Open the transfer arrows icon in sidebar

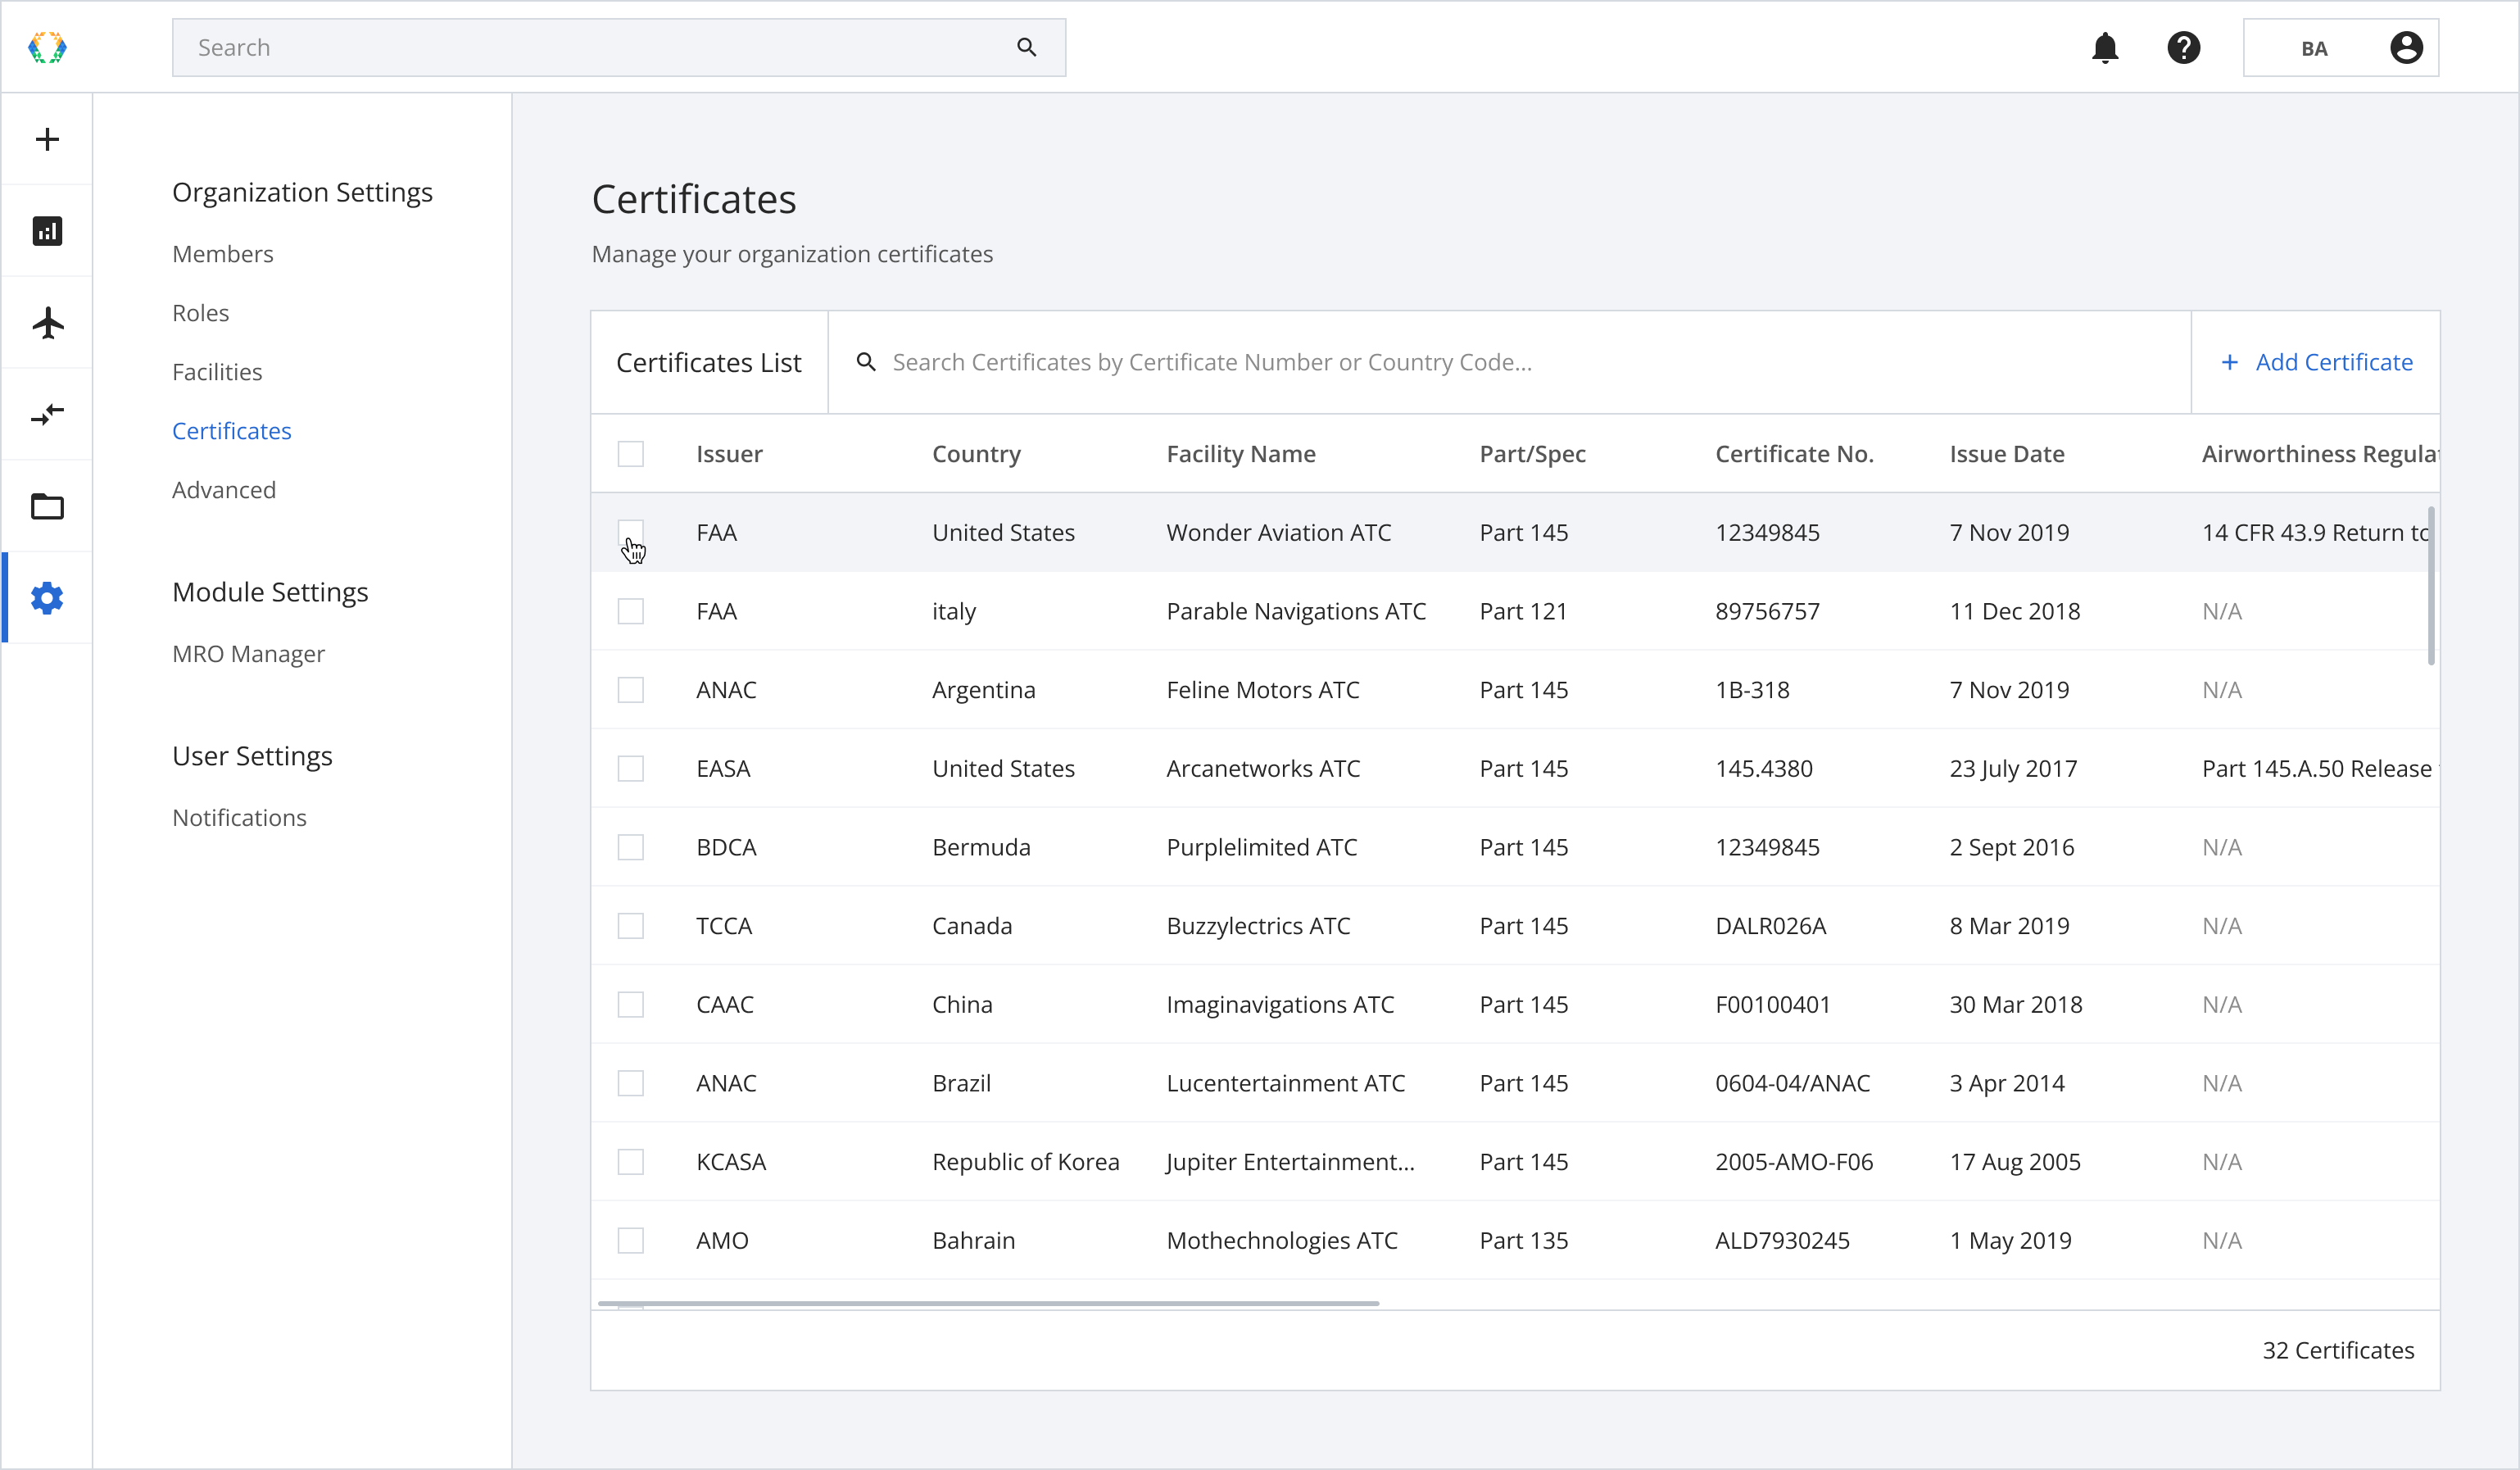click(x=47, y=414)
